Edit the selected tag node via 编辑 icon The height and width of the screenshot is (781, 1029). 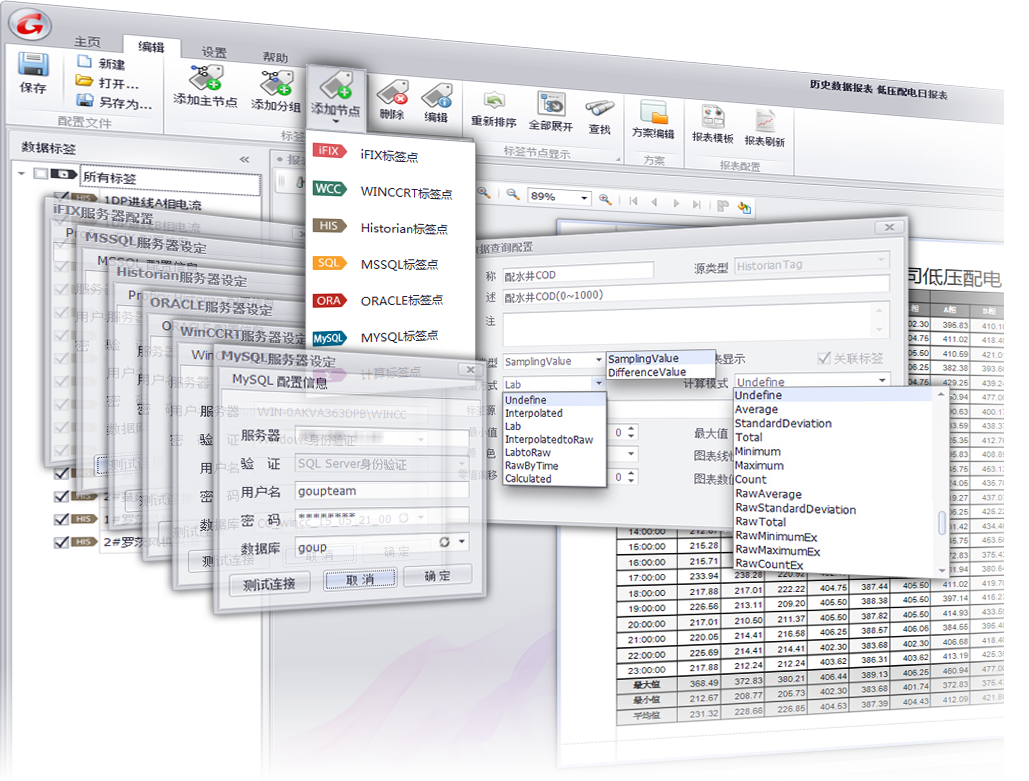436,103
